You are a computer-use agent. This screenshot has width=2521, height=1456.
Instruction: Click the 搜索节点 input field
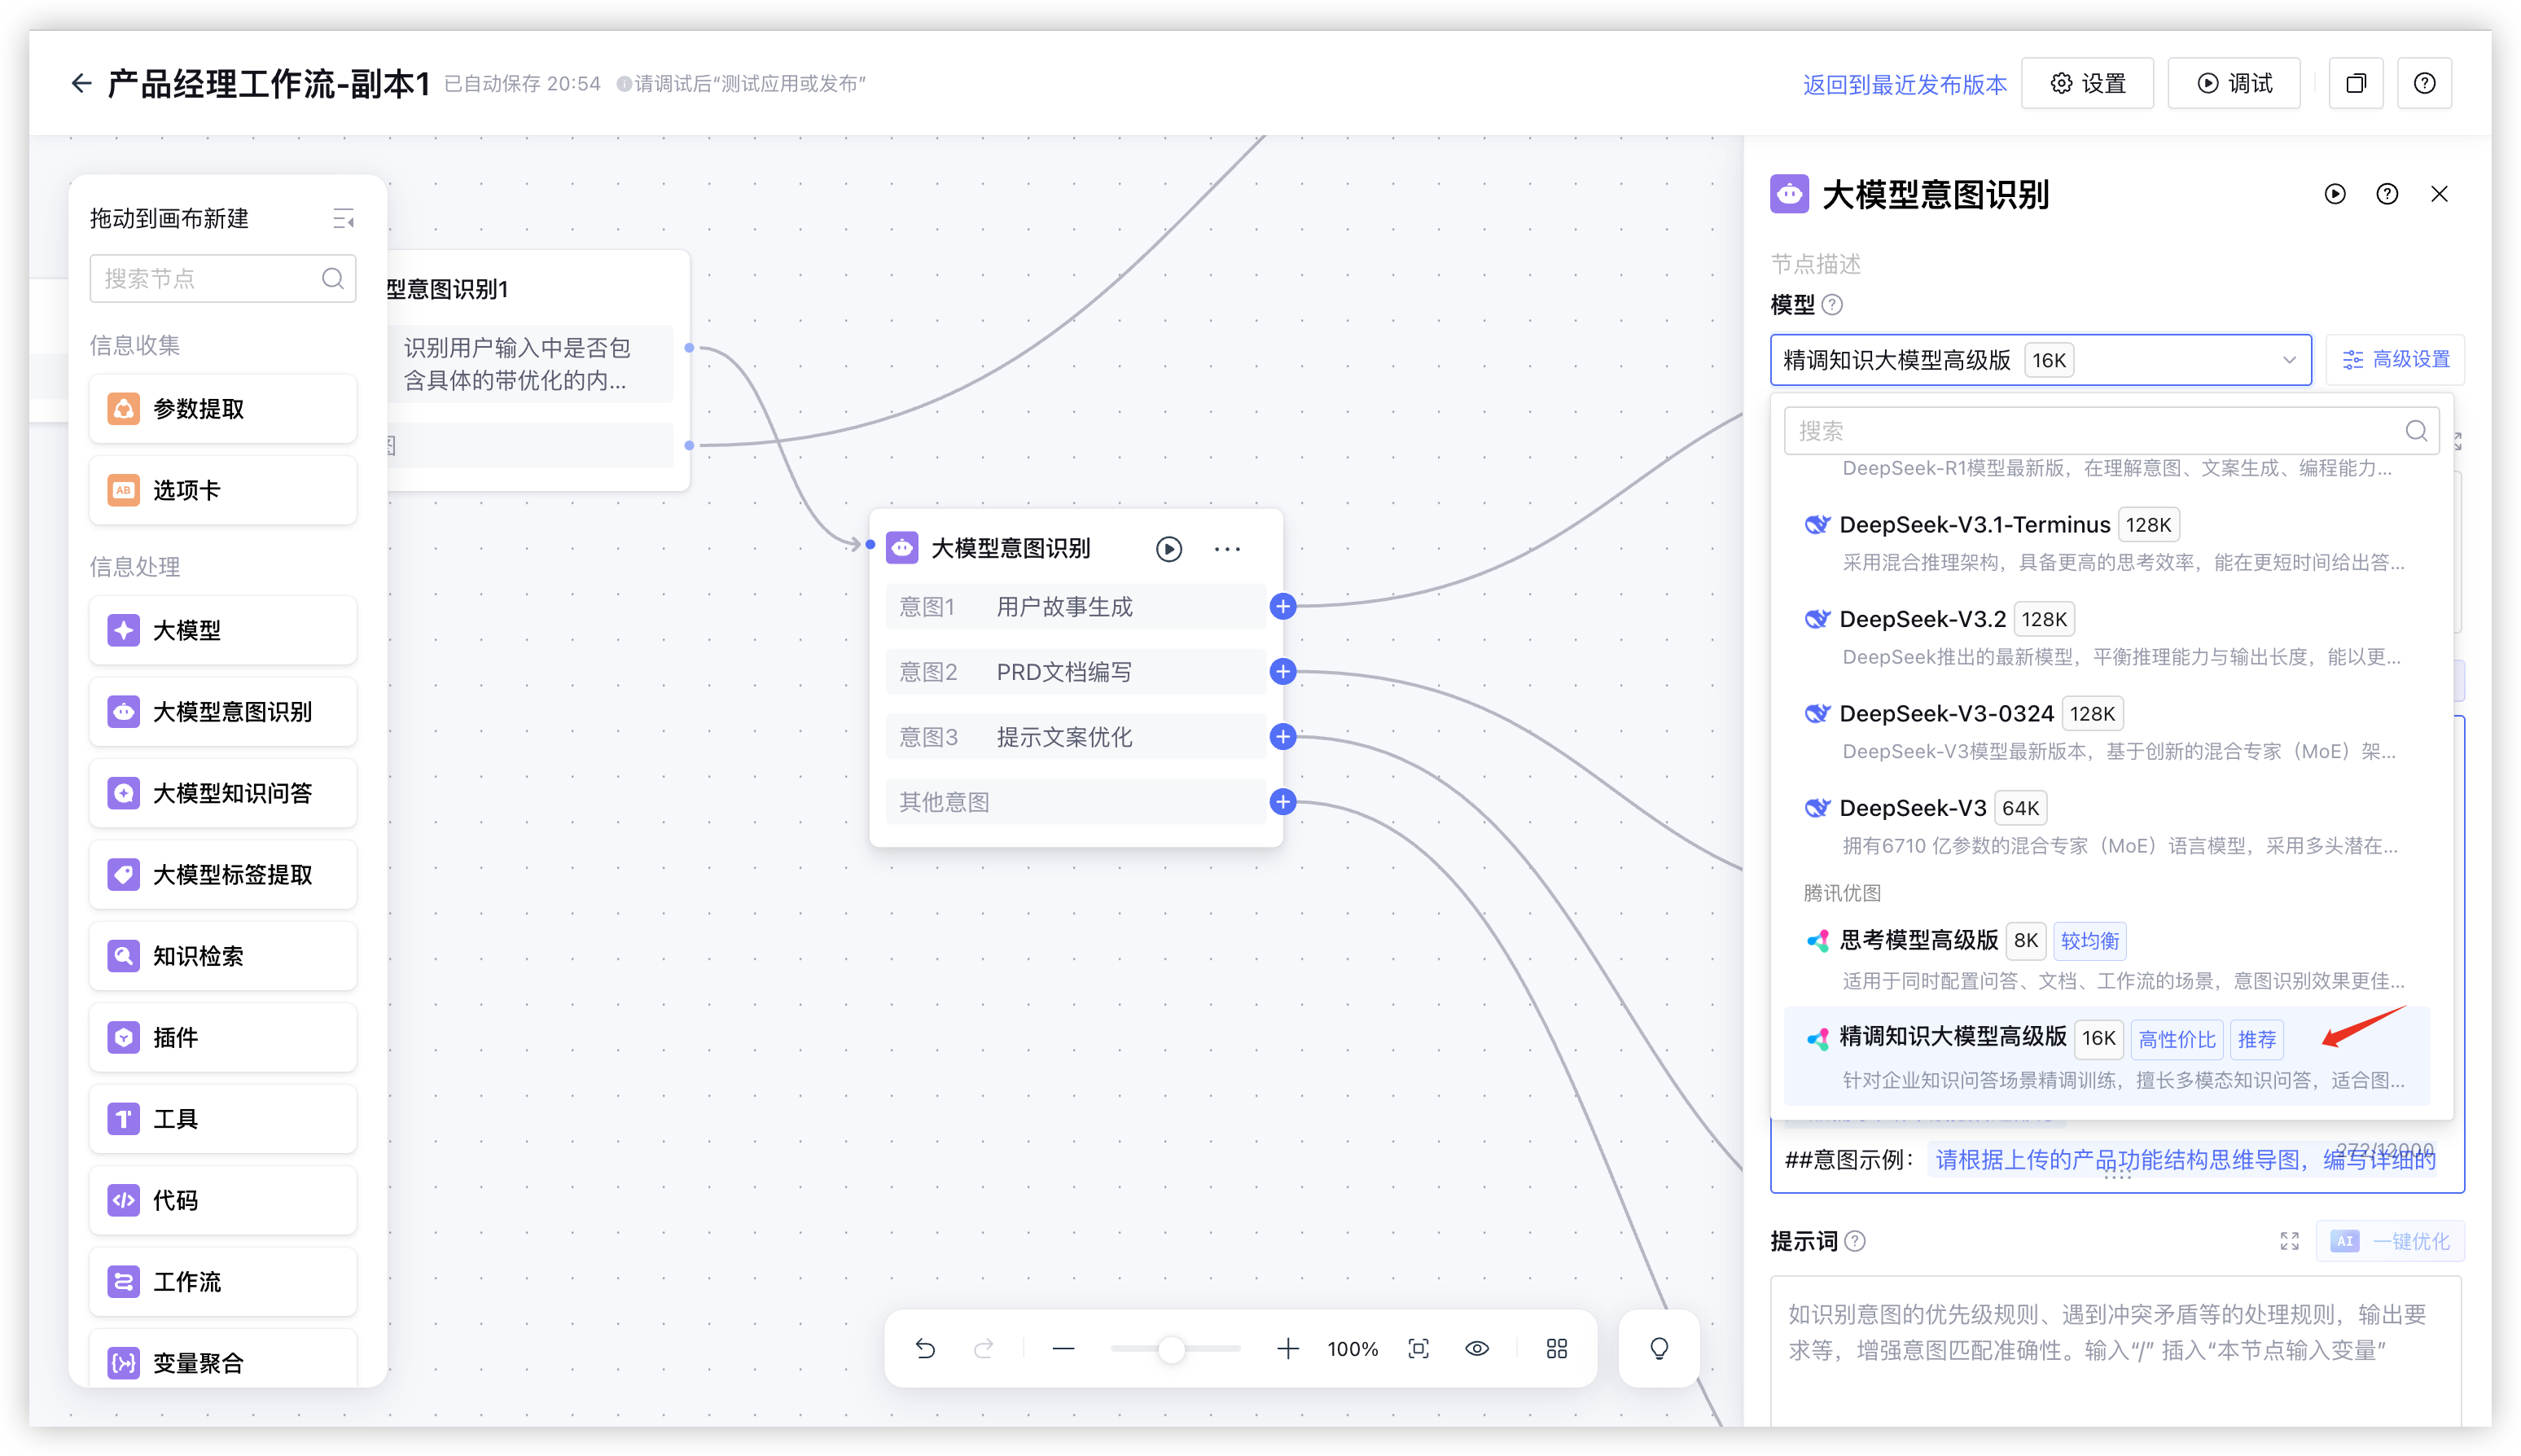[210, 279]
